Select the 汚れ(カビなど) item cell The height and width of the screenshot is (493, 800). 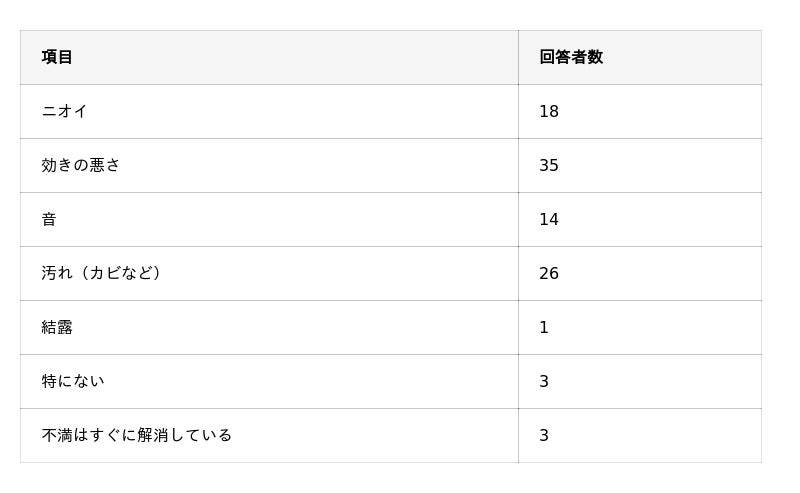coord(101,273)
